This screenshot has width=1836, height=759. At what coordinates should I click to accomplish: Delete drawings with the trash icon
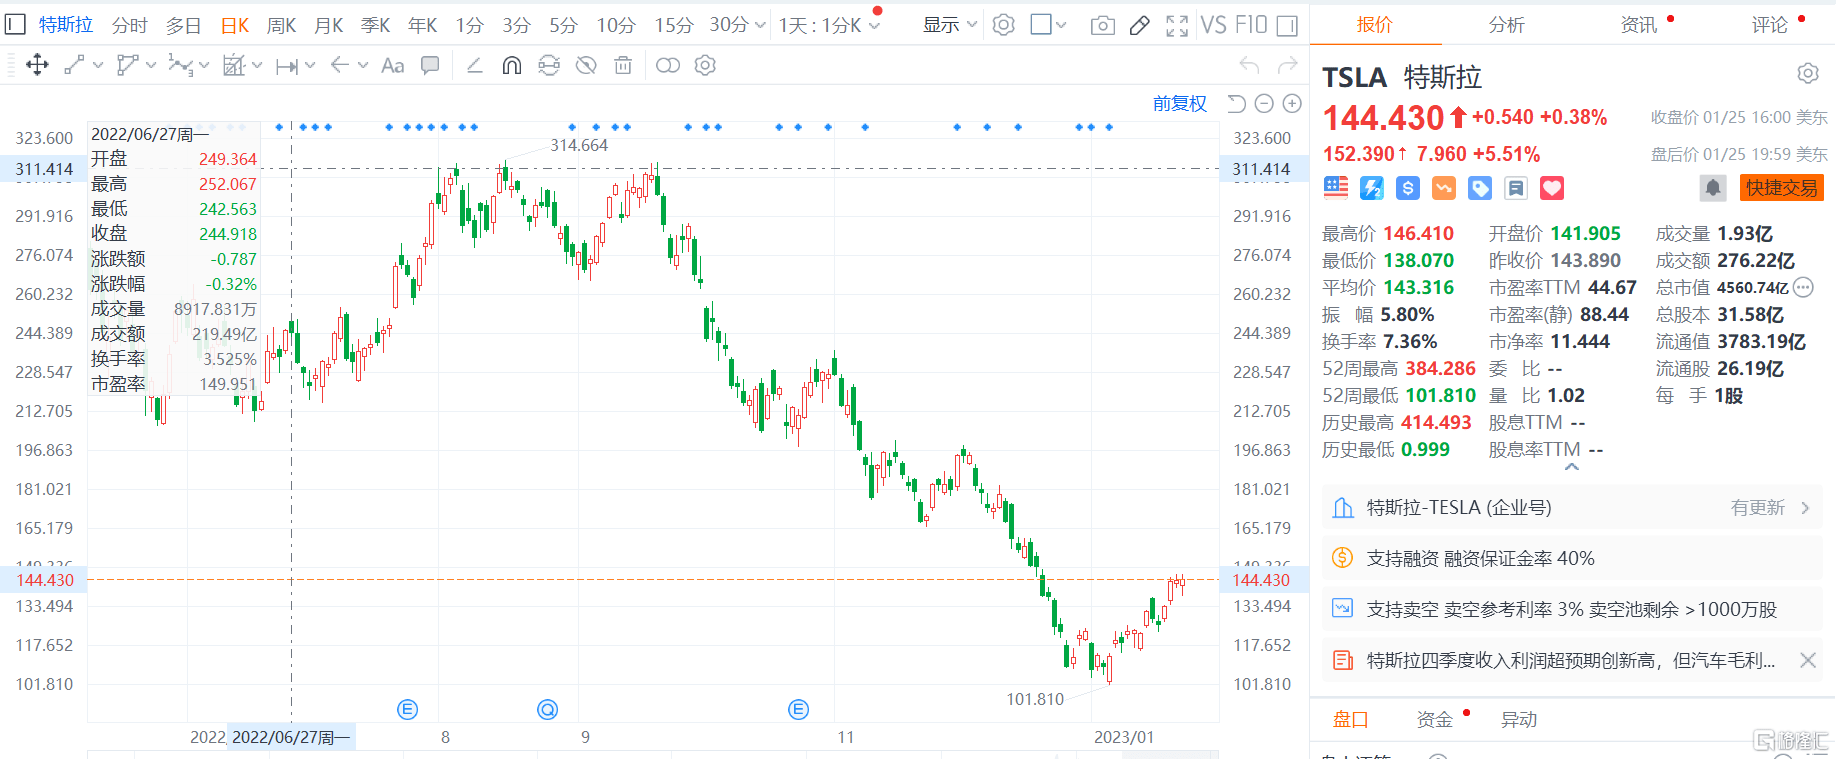pos(623,66)
